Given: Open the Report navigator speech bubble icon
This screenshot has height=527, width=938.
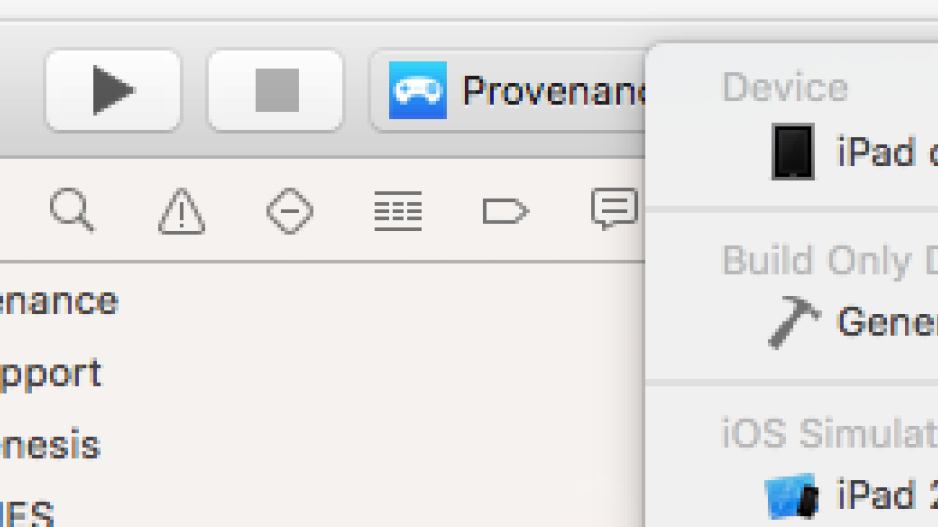Looking at the screenshot, I should point(614,209).
